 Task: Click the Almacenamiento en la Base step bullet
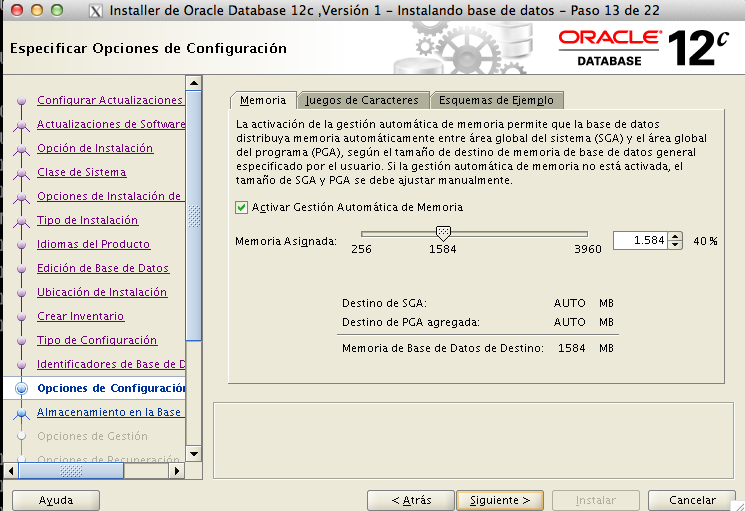pyautogui.click(x=21, y=413)
